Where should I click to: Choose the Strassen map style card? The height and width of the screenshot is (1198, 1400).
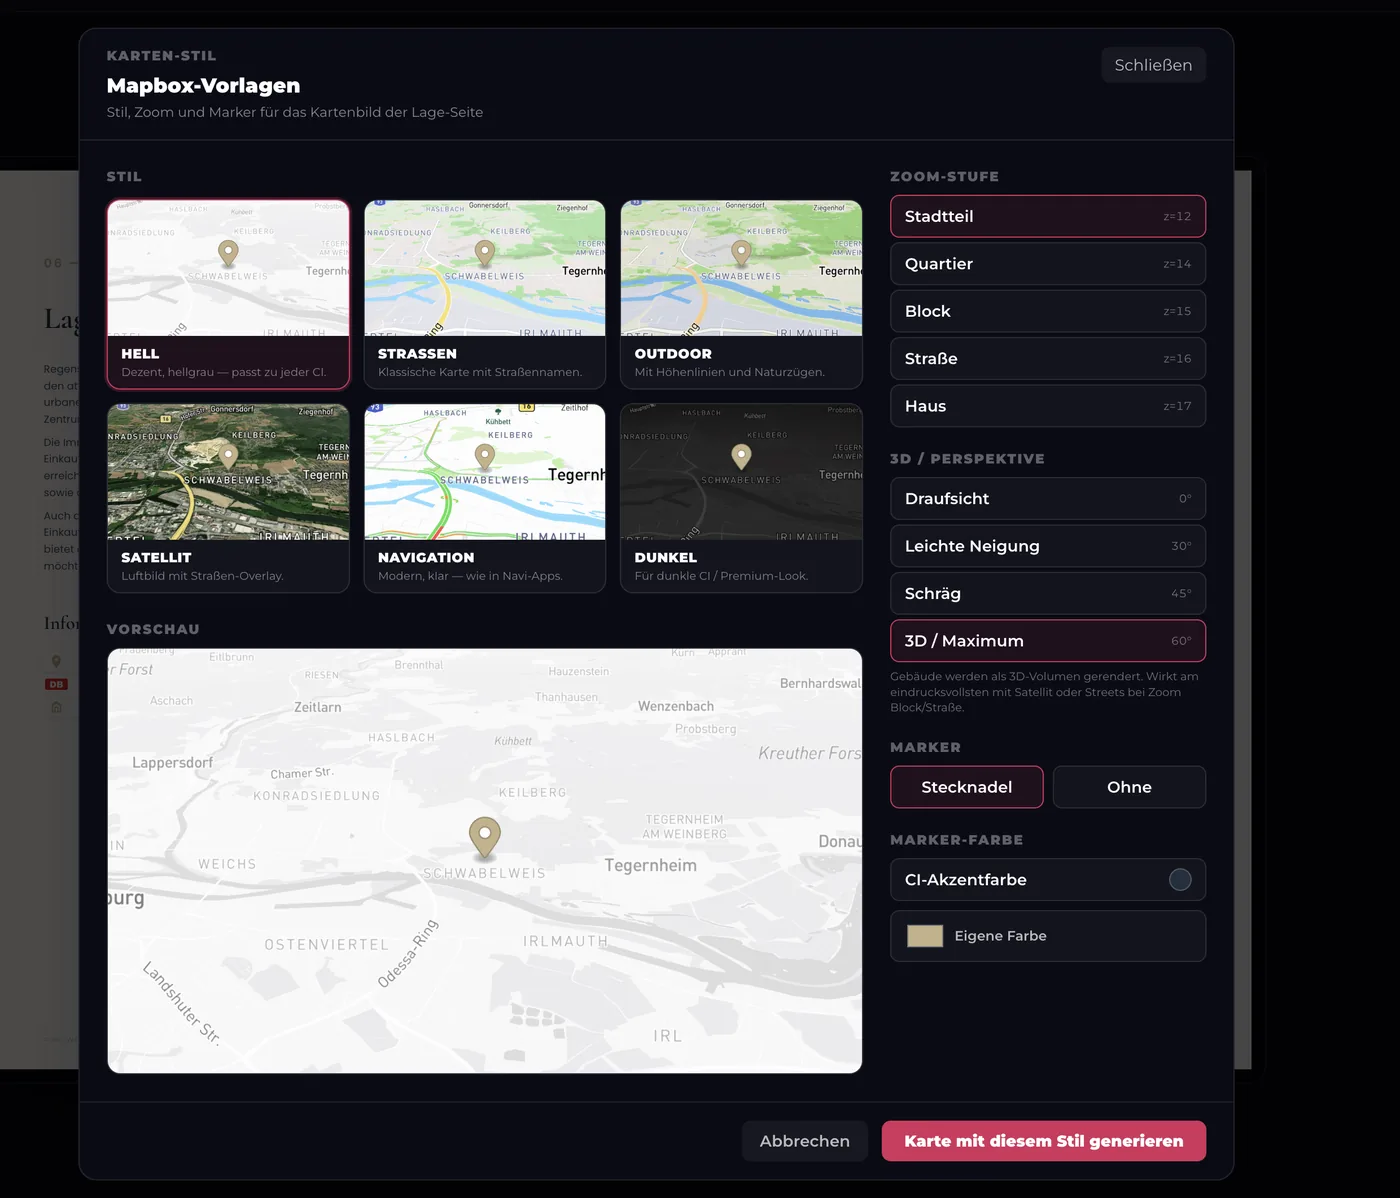(x=485, y=294)
